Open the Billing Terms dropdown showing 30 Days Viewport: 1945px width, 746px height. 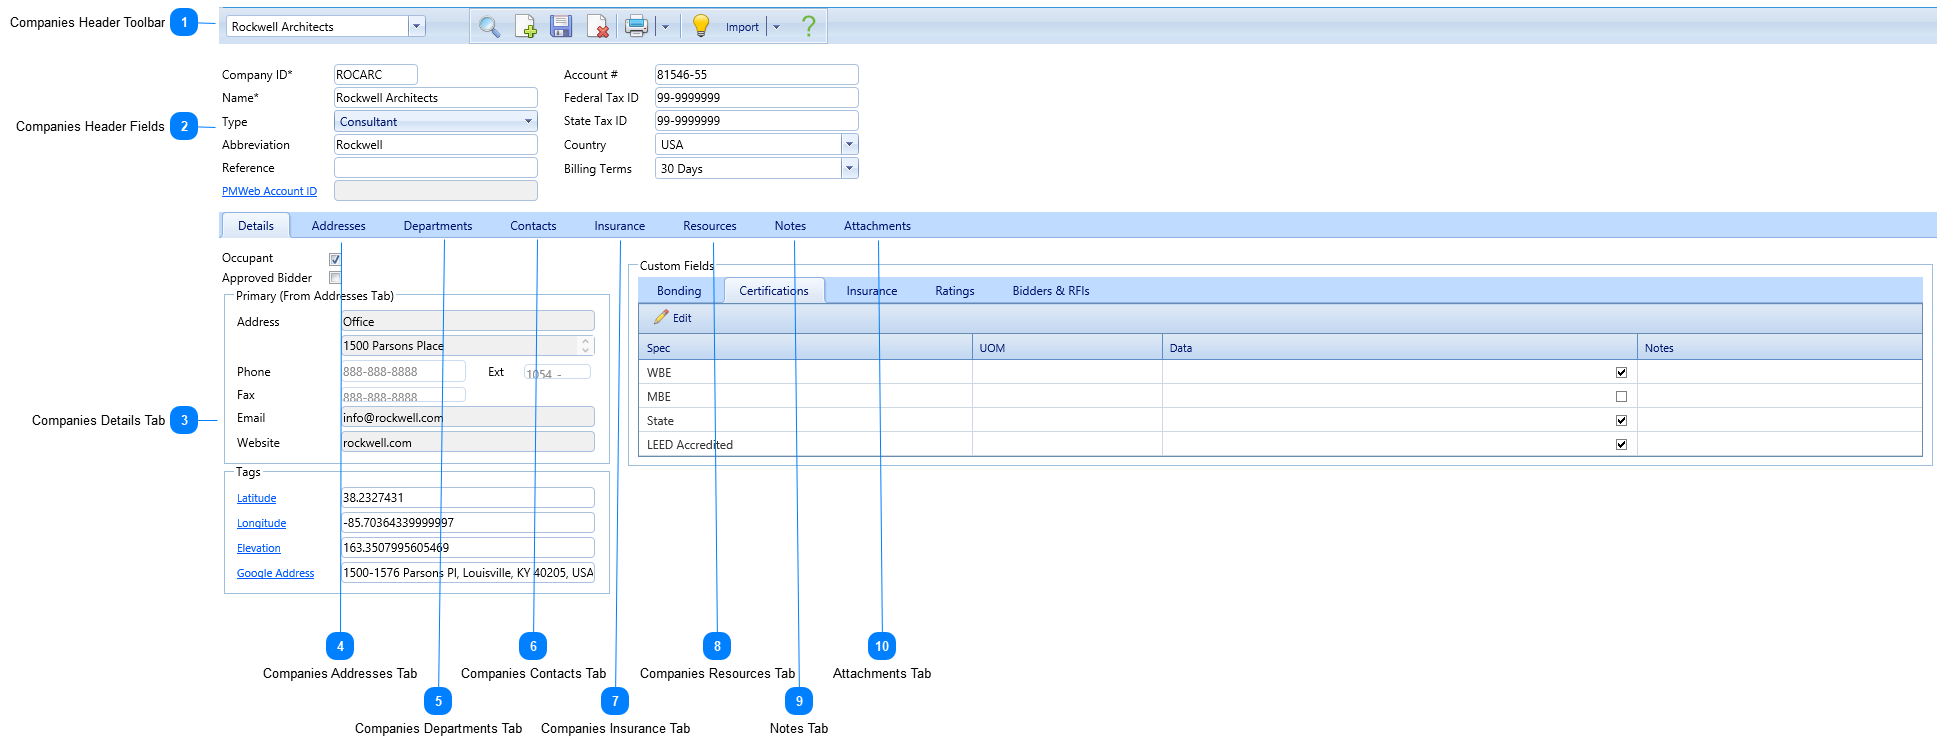[850, 168]
